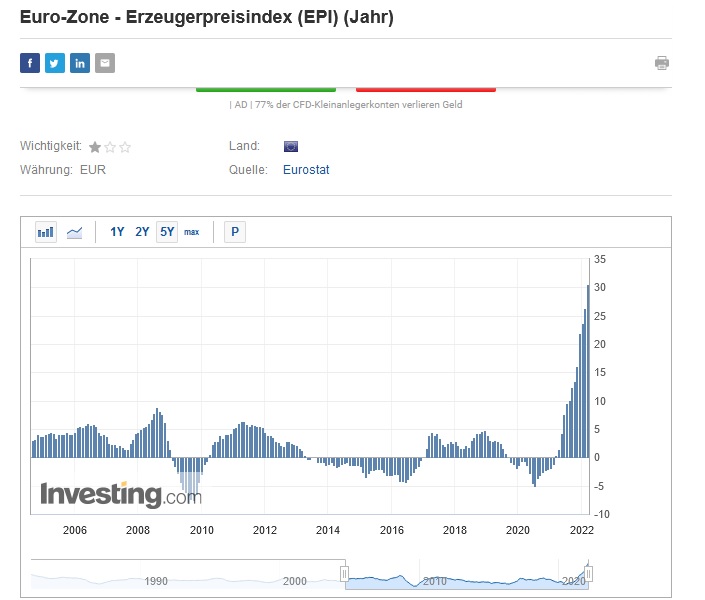Select the 2Y time range
Viewport: 705px width, 600px height.
click(142, 232)
